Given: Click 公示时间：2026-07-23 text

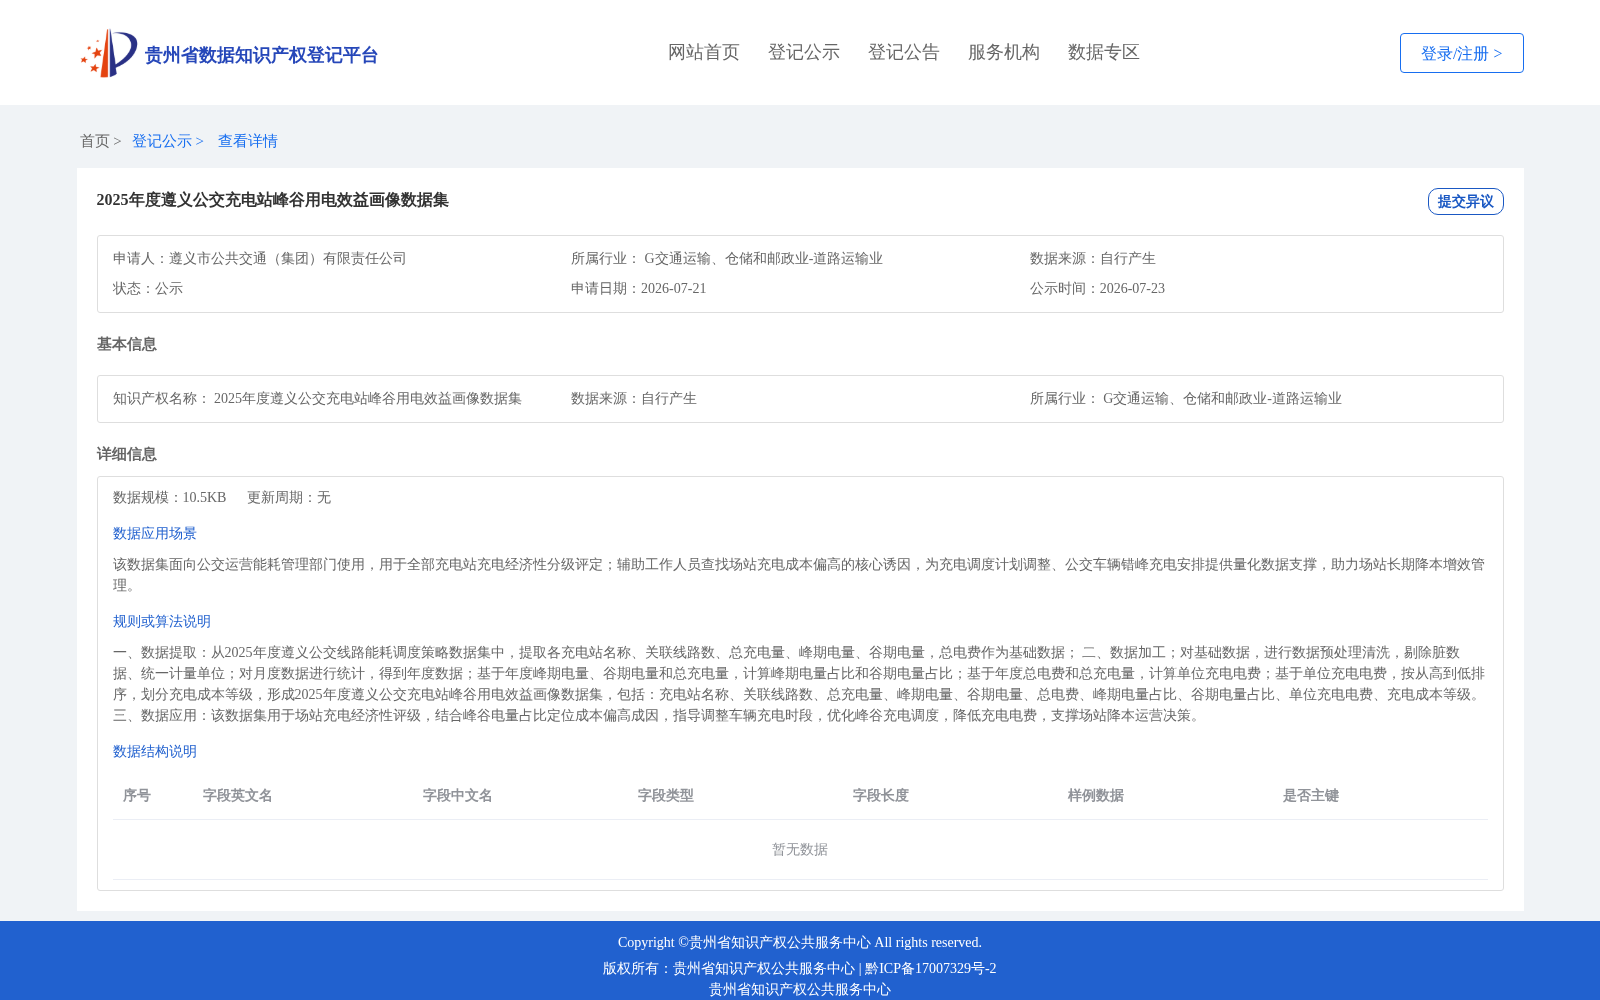Looking at the screenshot, I should coord(1097,288).
